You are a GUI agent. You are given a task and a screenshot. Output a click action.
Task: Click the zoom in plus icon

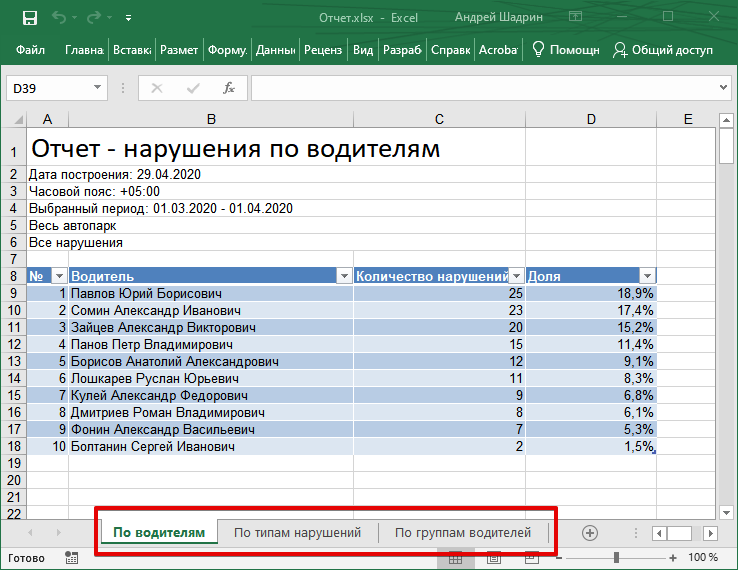click(674, 557)
